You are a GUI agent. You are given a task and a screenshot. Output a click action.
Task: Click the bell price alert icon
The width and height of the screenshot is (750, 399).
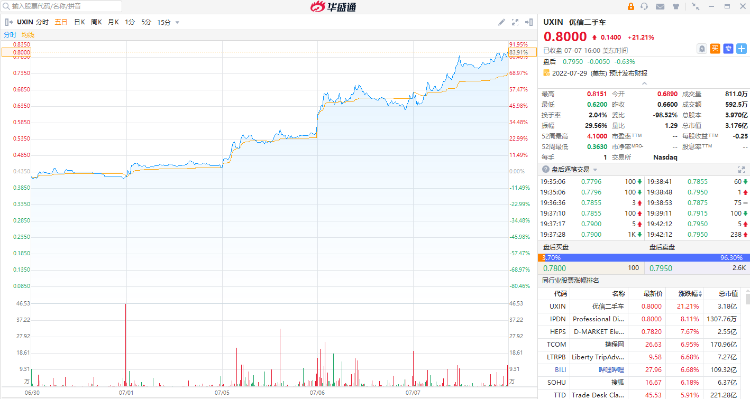click(701, 48)
